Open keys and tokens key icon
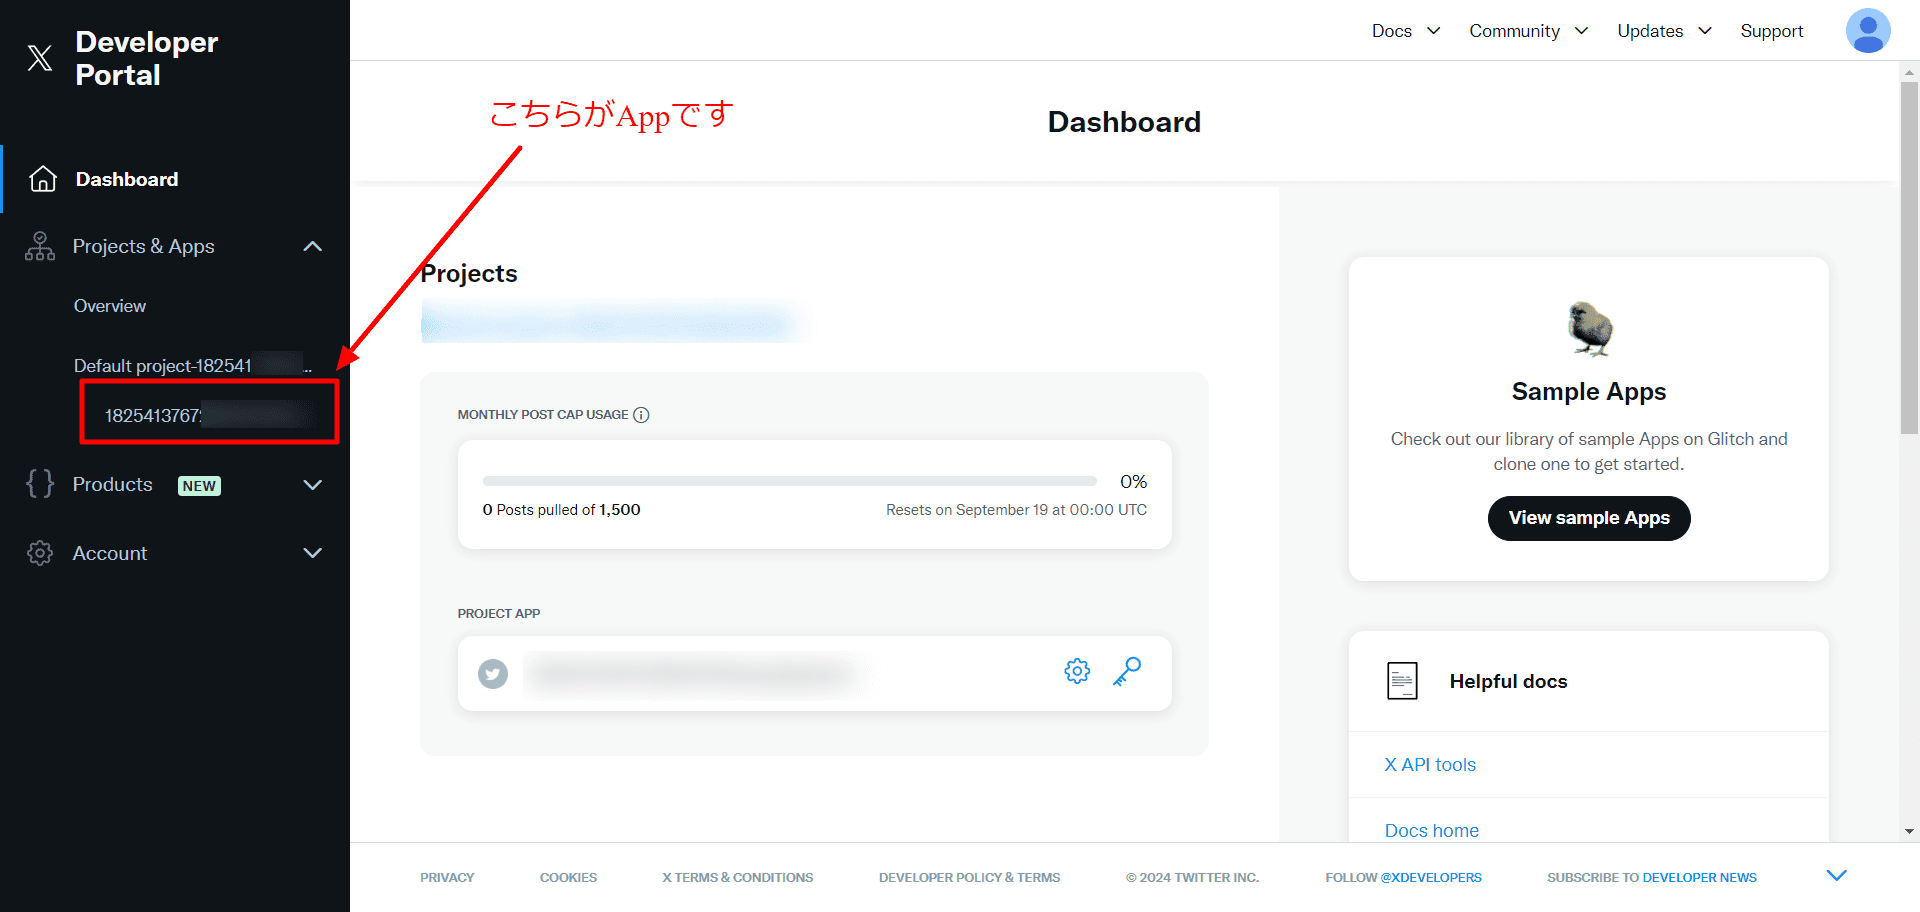The width and height of the screenshot is (1920, 912). (x=1127, y=671)
